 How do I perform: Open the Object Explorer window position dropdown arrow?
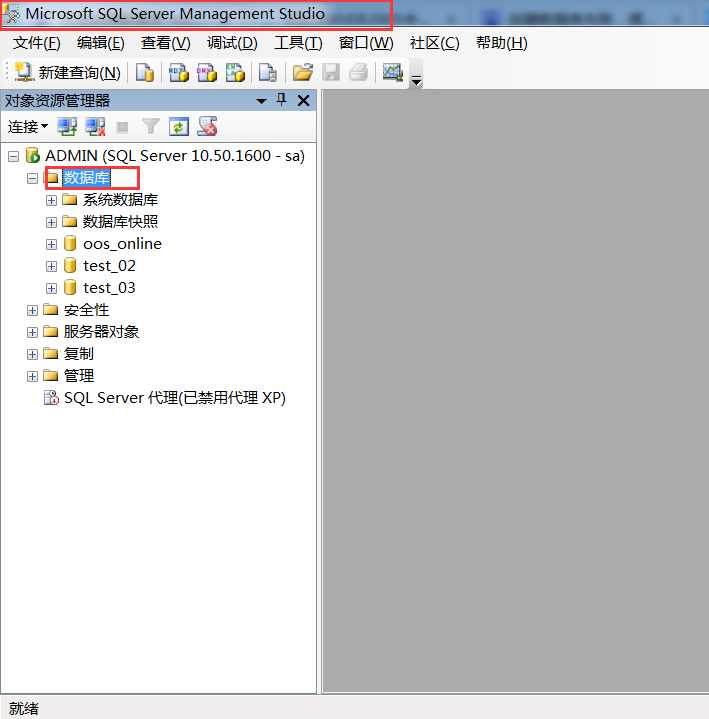tap(261, 101)
